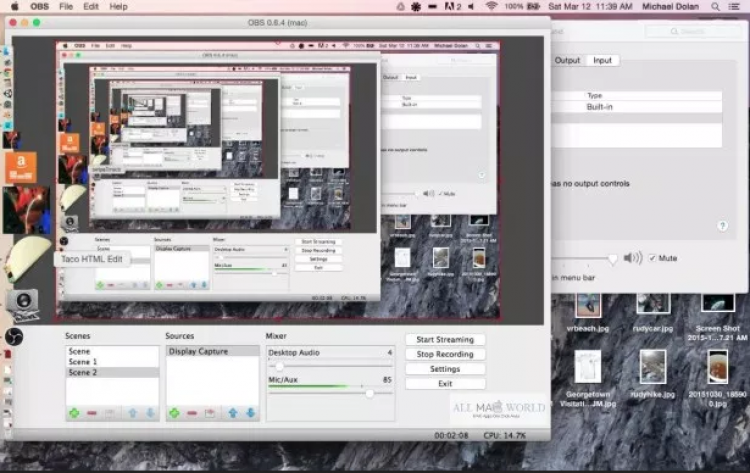
Task: Adjust the Mic/Aux volume slider
Action: (x=369, y=393)
